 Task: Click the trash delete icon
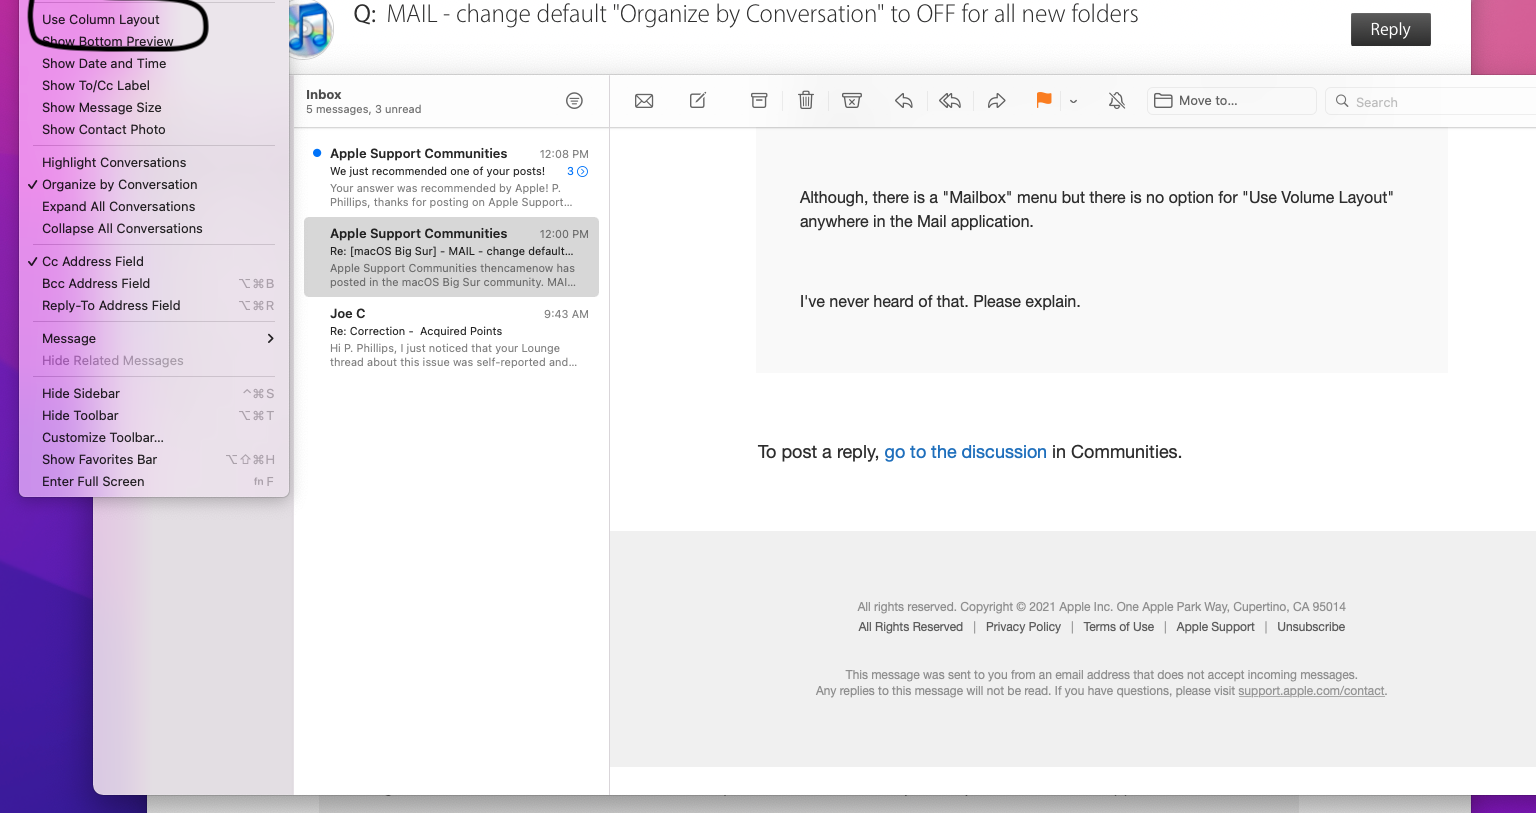[x=806, y=100]
